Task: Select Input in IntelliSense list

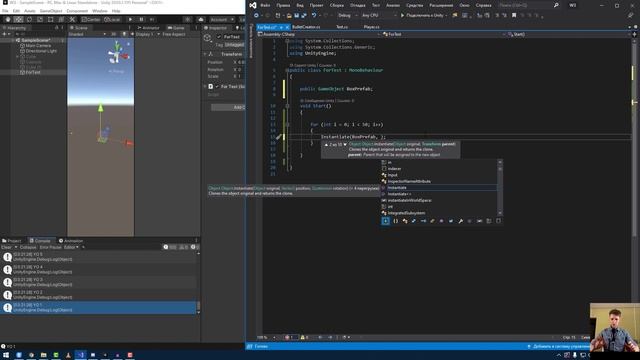Action: [x=439, y=175]
